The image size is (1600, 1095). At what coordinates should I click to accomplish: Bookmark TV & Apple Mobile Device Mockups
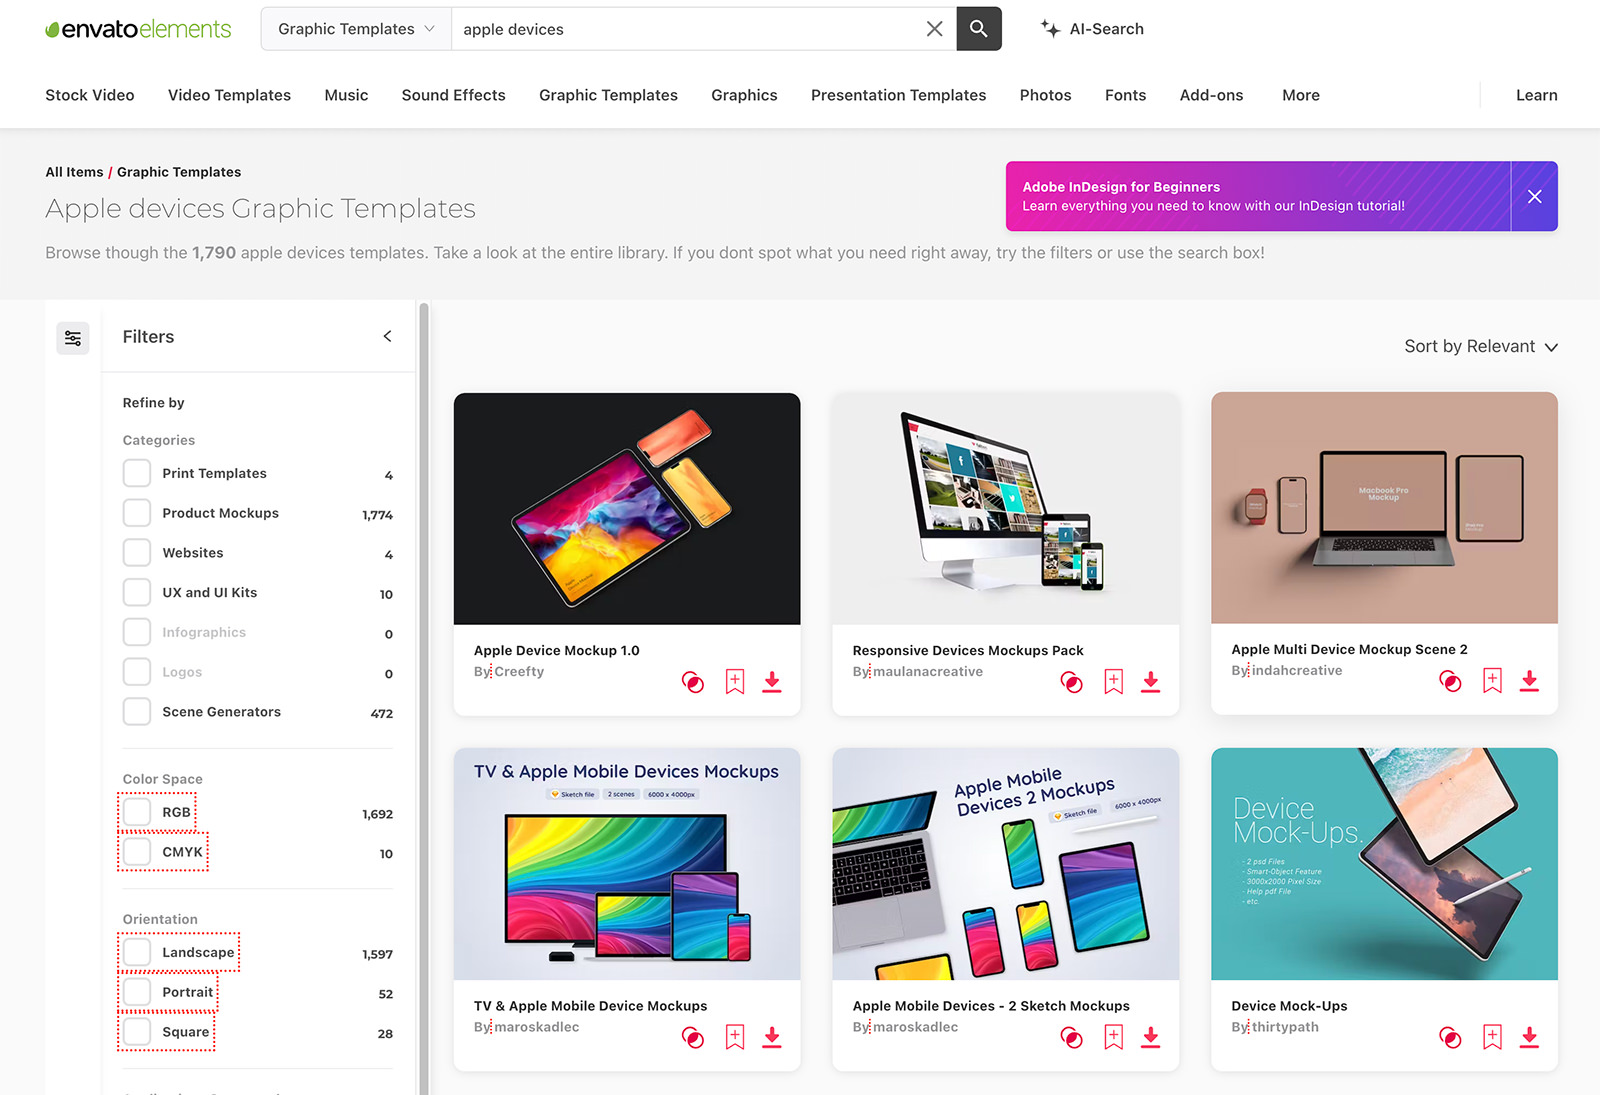click(735, 1037)
